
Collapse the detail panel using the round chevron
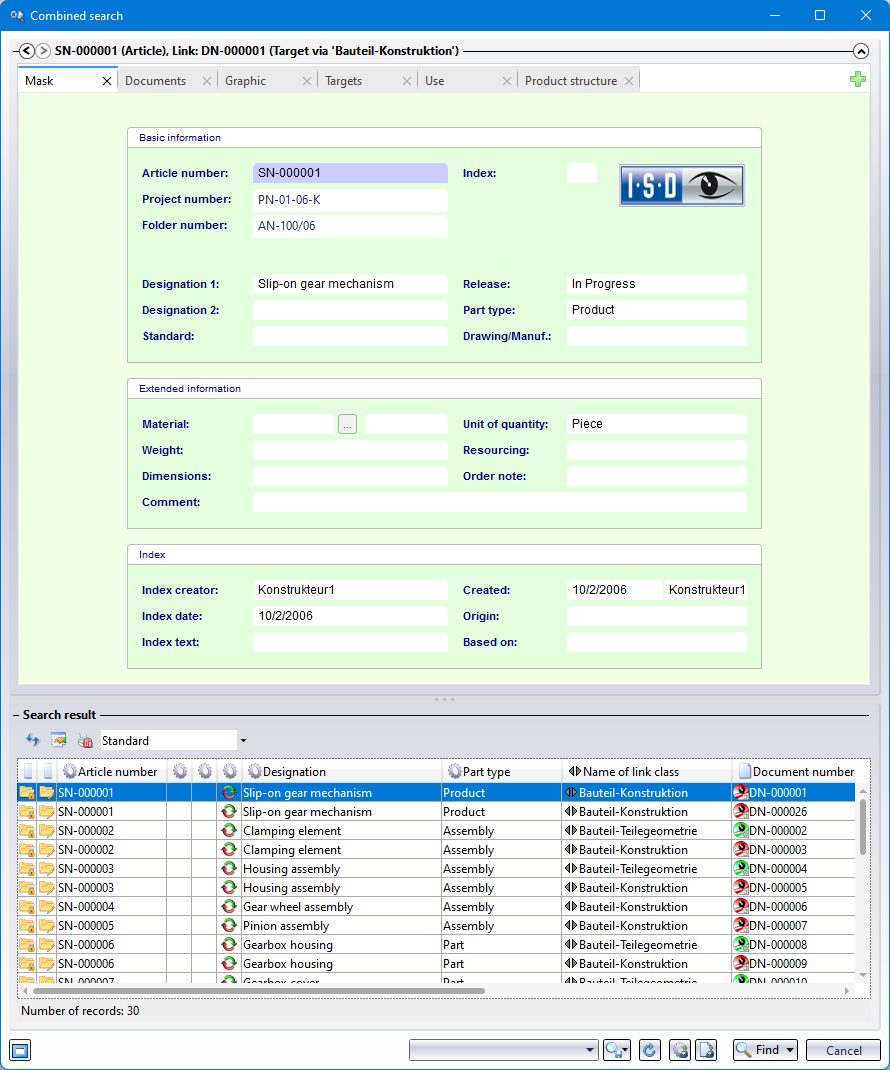pos(861,51)
